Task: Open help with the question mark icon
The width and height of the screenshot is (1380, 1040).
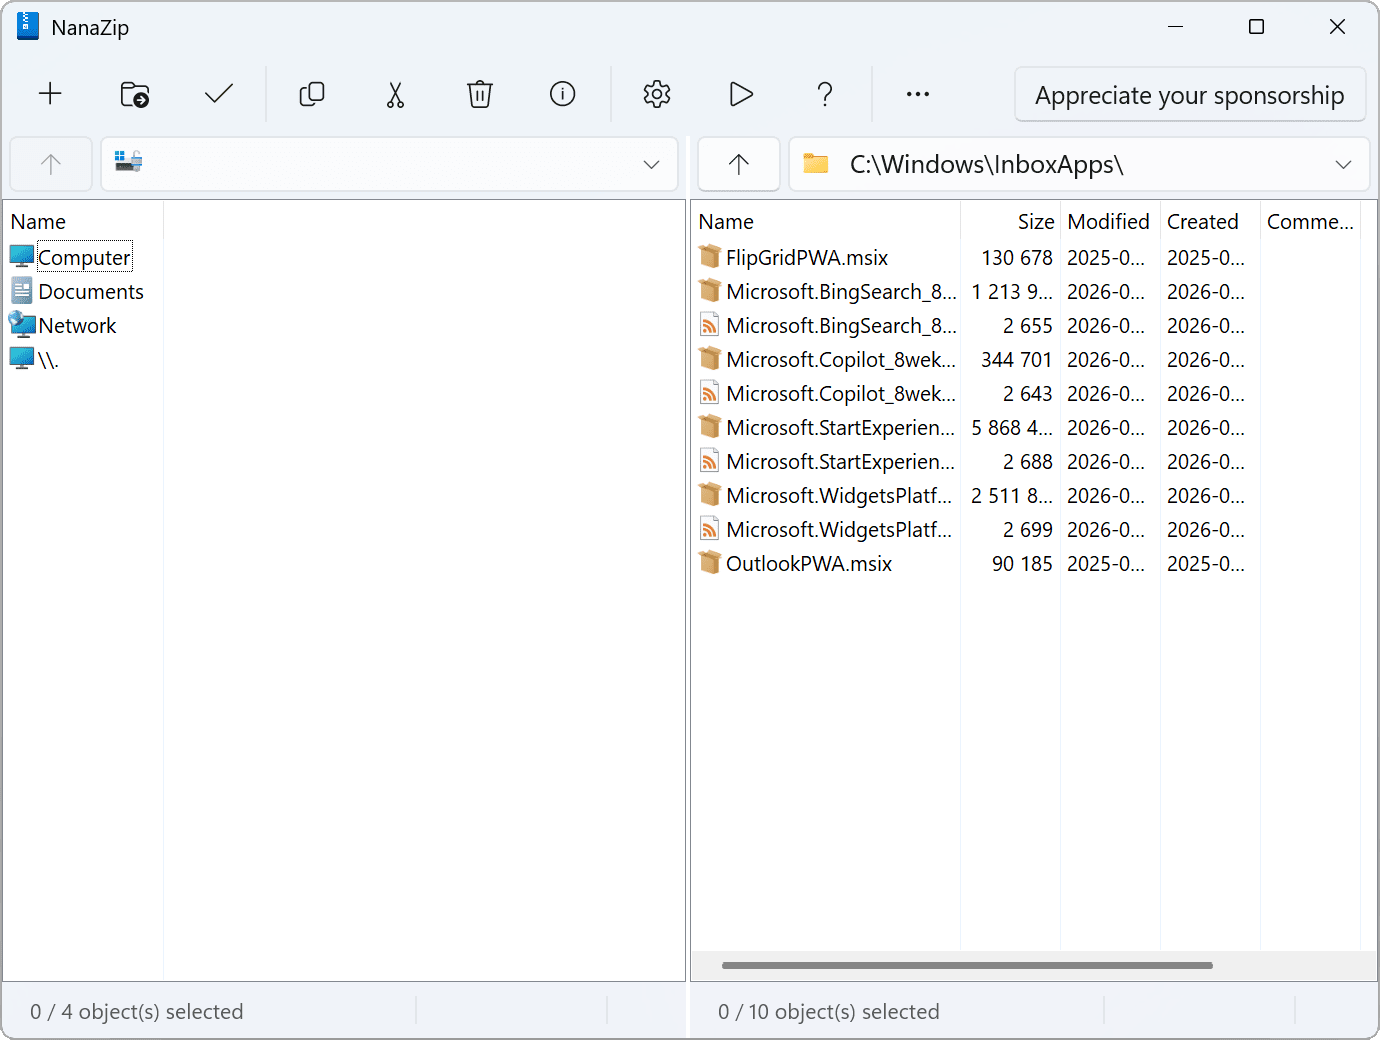Action: [825, 94]
